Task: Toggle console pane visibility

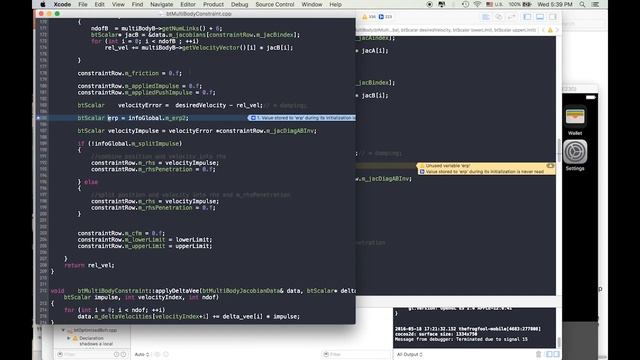Action: [556, 354]
